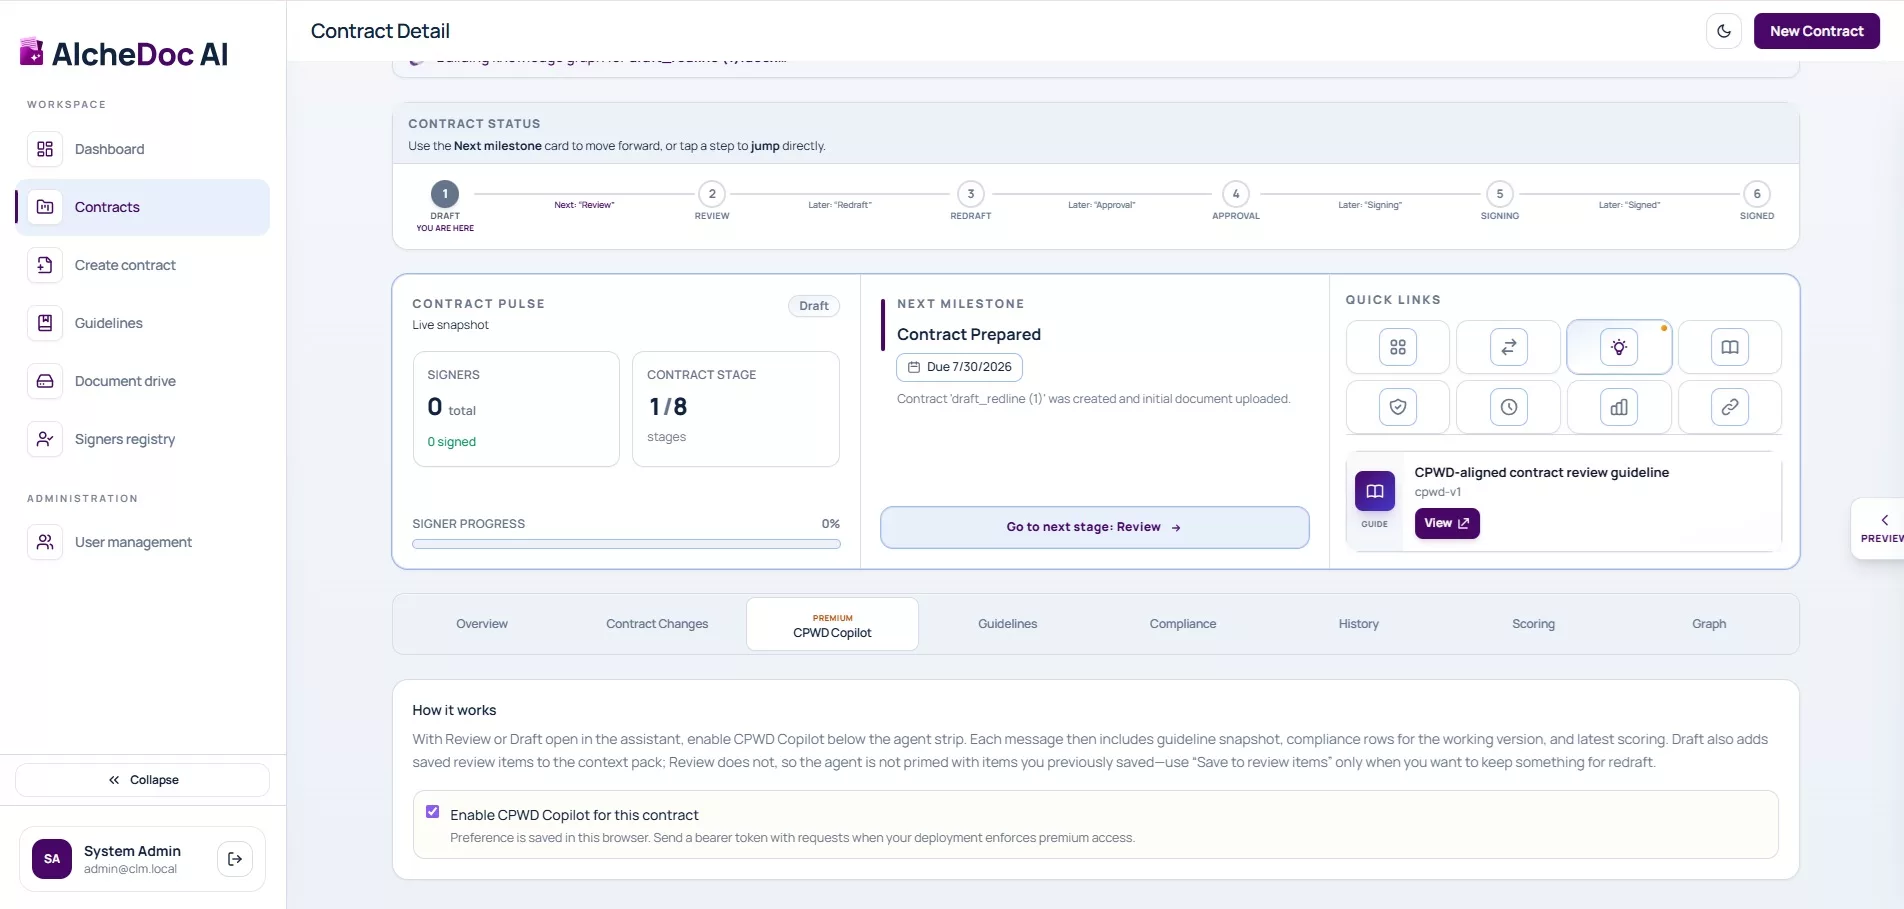Switch to Contract Changes tab
Viewport: 1904px width, 909px height.
click(x=657, y=624)
